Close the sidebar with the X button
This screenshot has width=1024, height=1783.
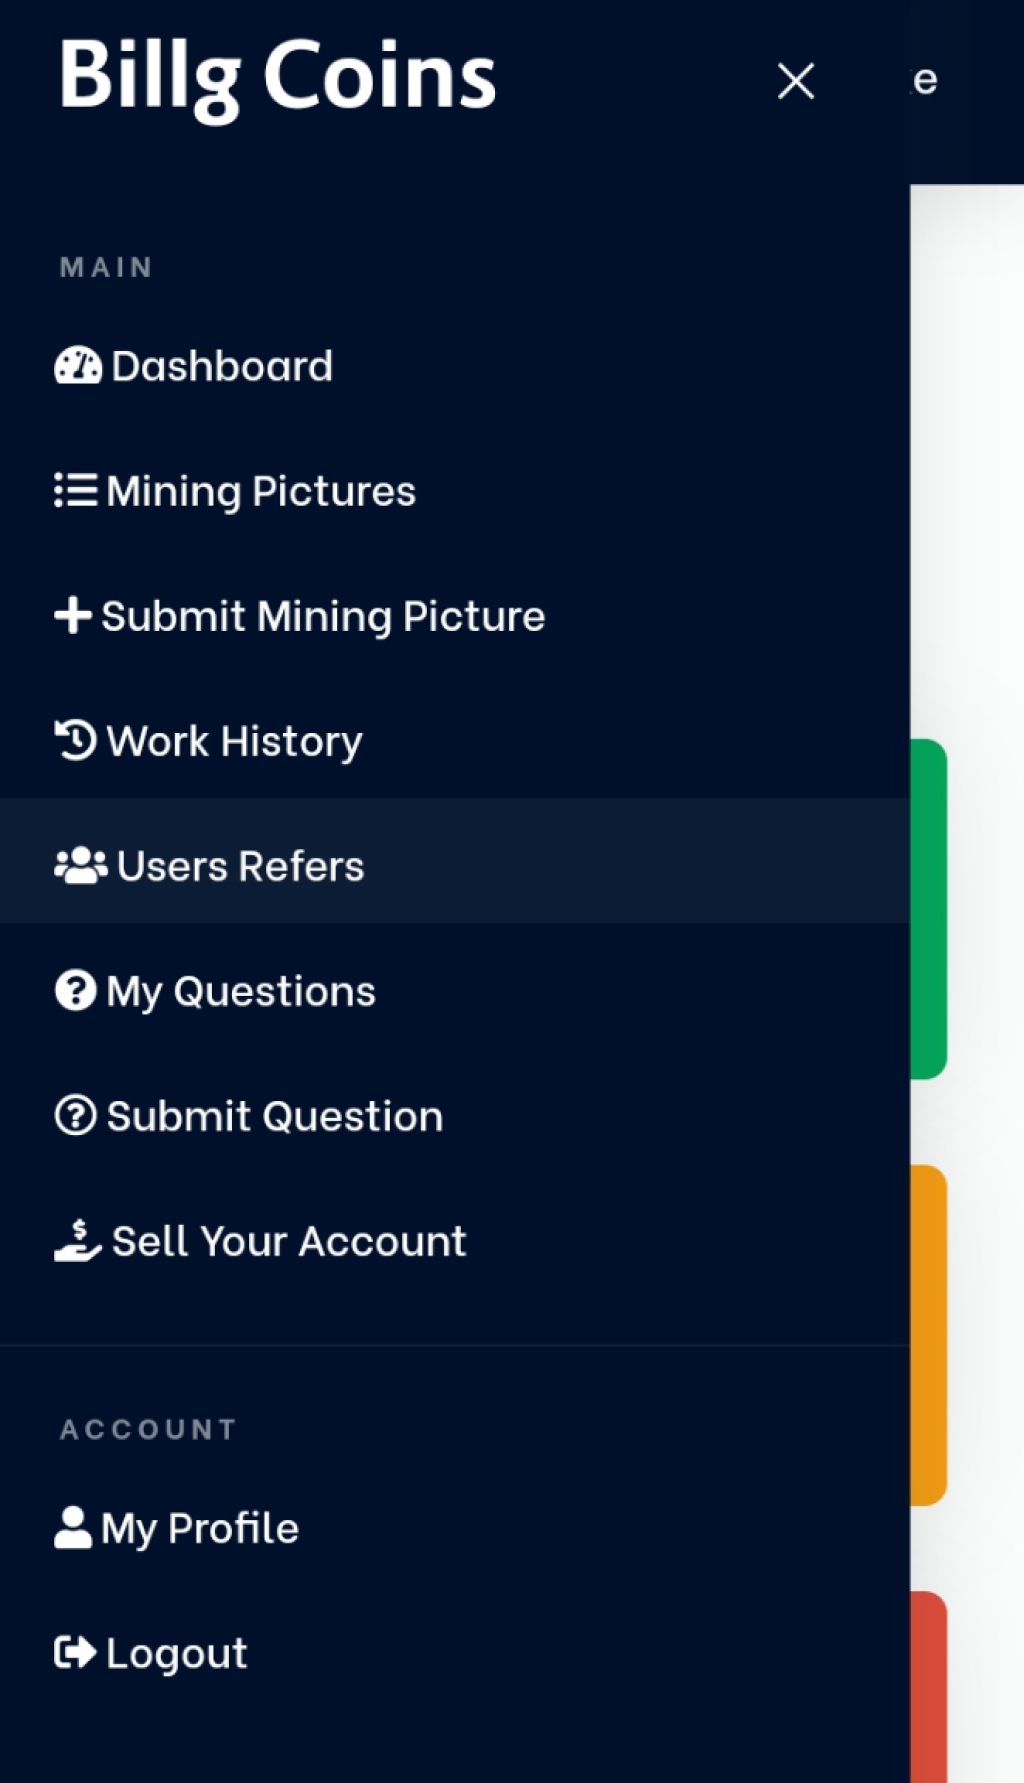796,81
